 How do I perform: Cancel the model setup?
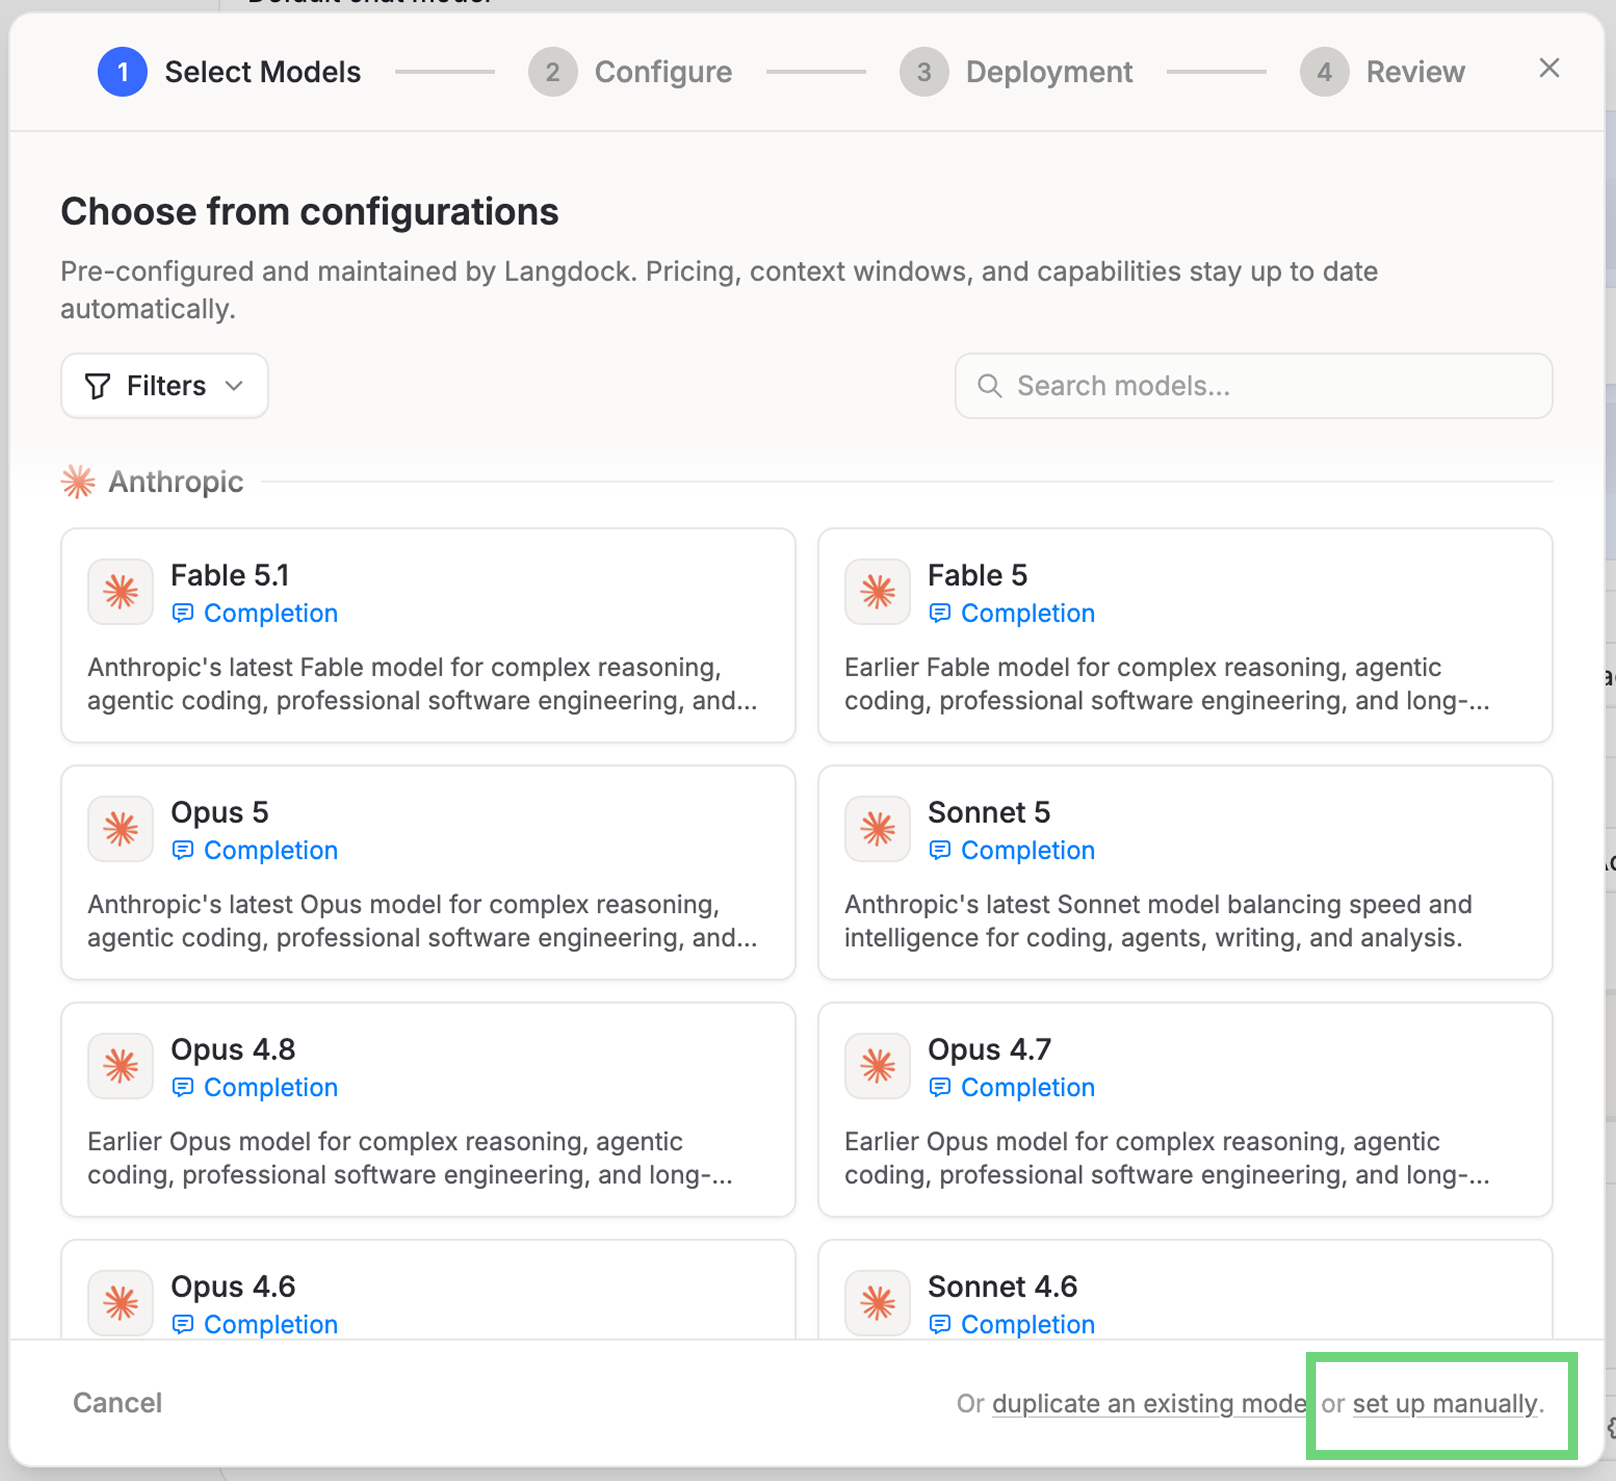pos(117,1403)
